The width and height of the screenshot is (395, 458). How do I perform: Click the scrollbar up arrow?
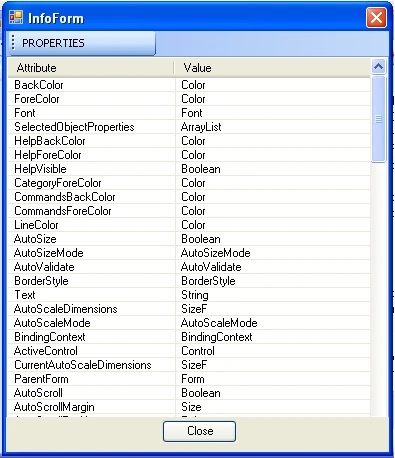[x=378, y=67]
